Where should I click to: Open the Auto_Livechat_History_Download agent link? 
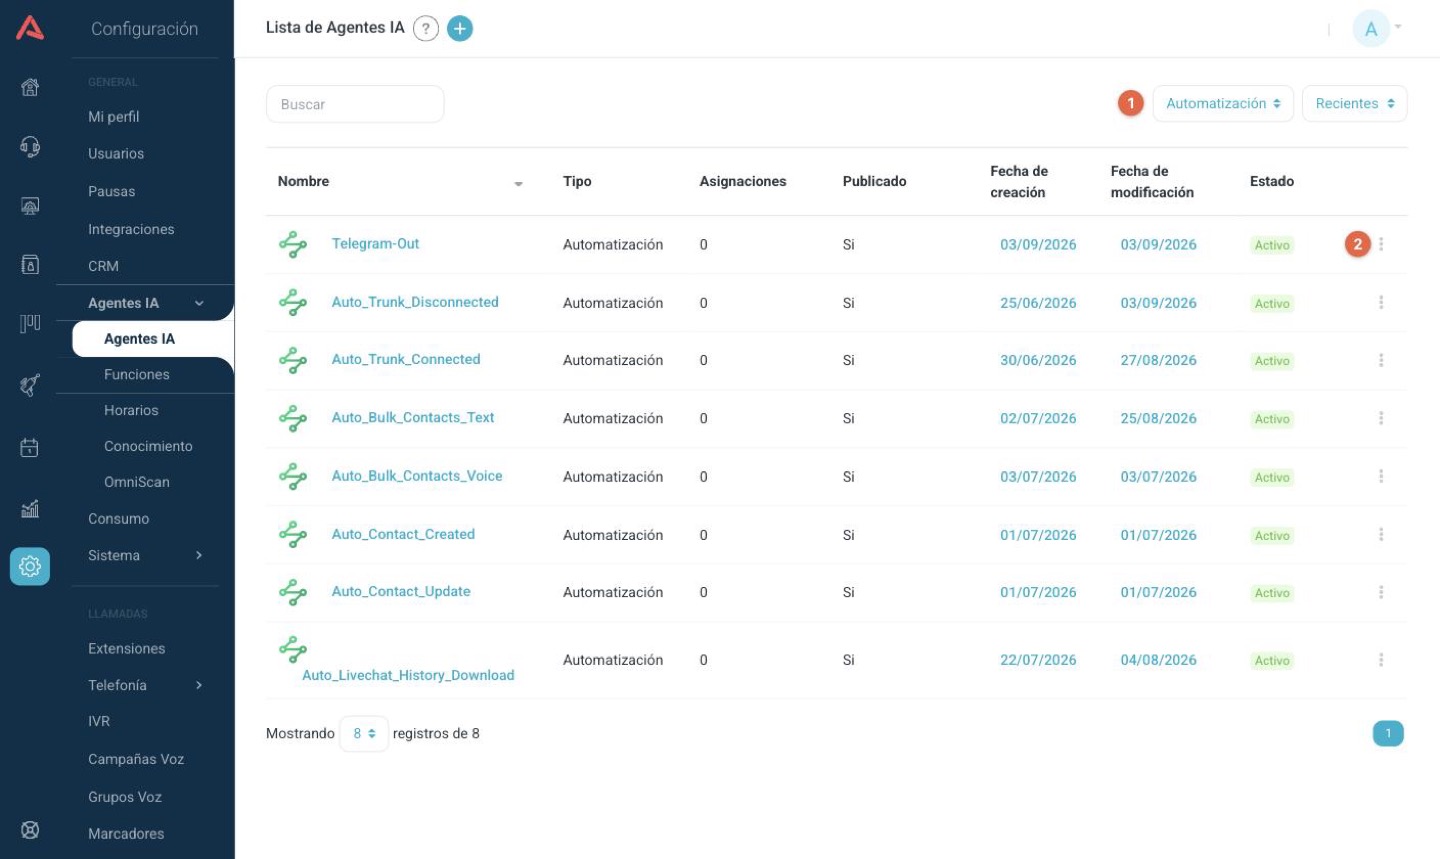[x=408, y=675]
